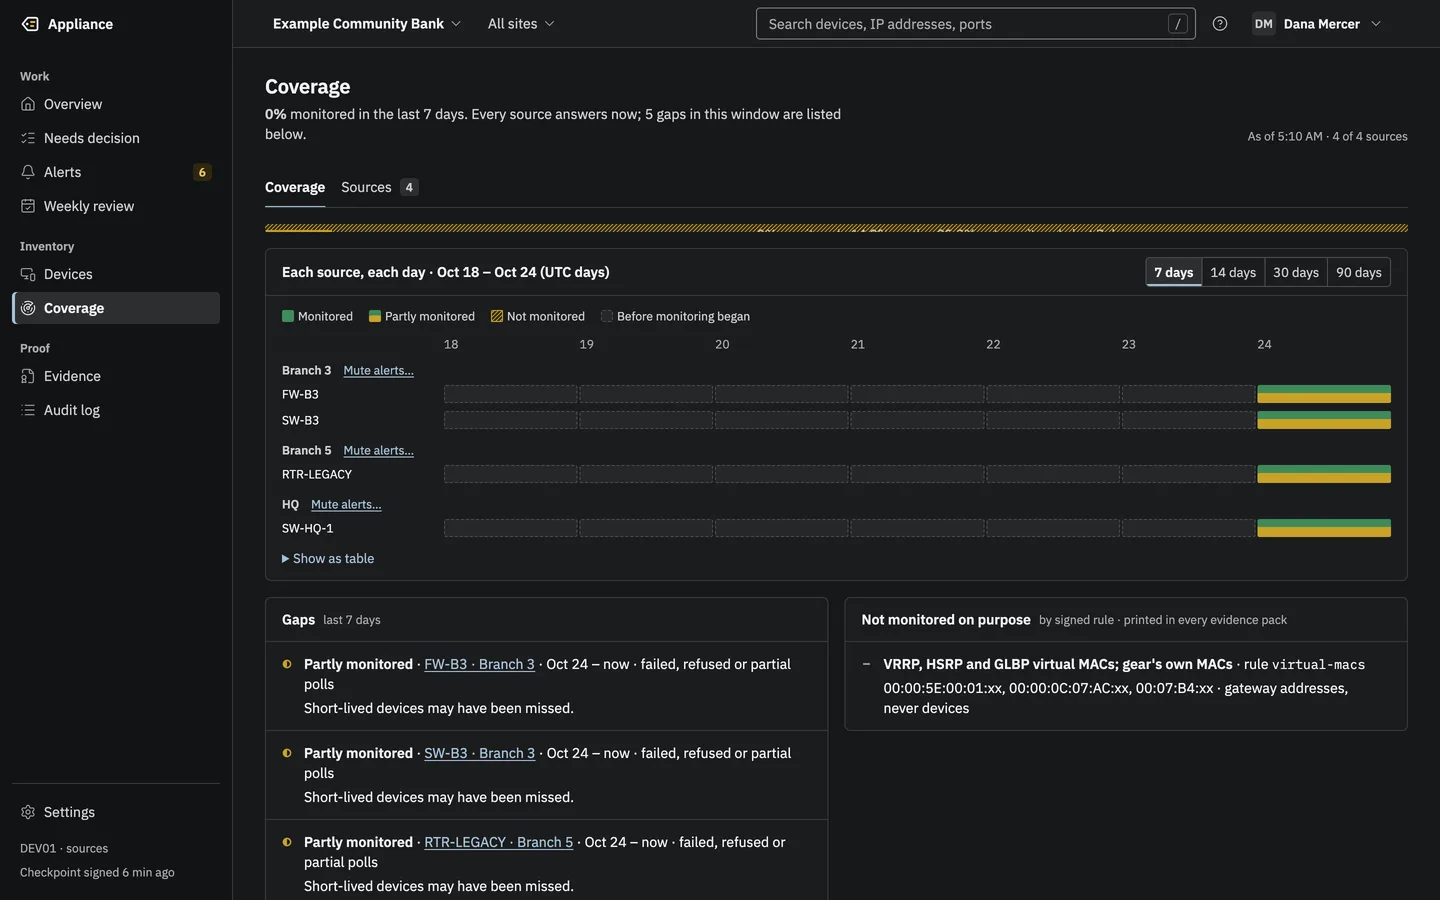Click the Needs decision list icon
The height and width of the screenshot is (900, 1440).
[28, 138]
